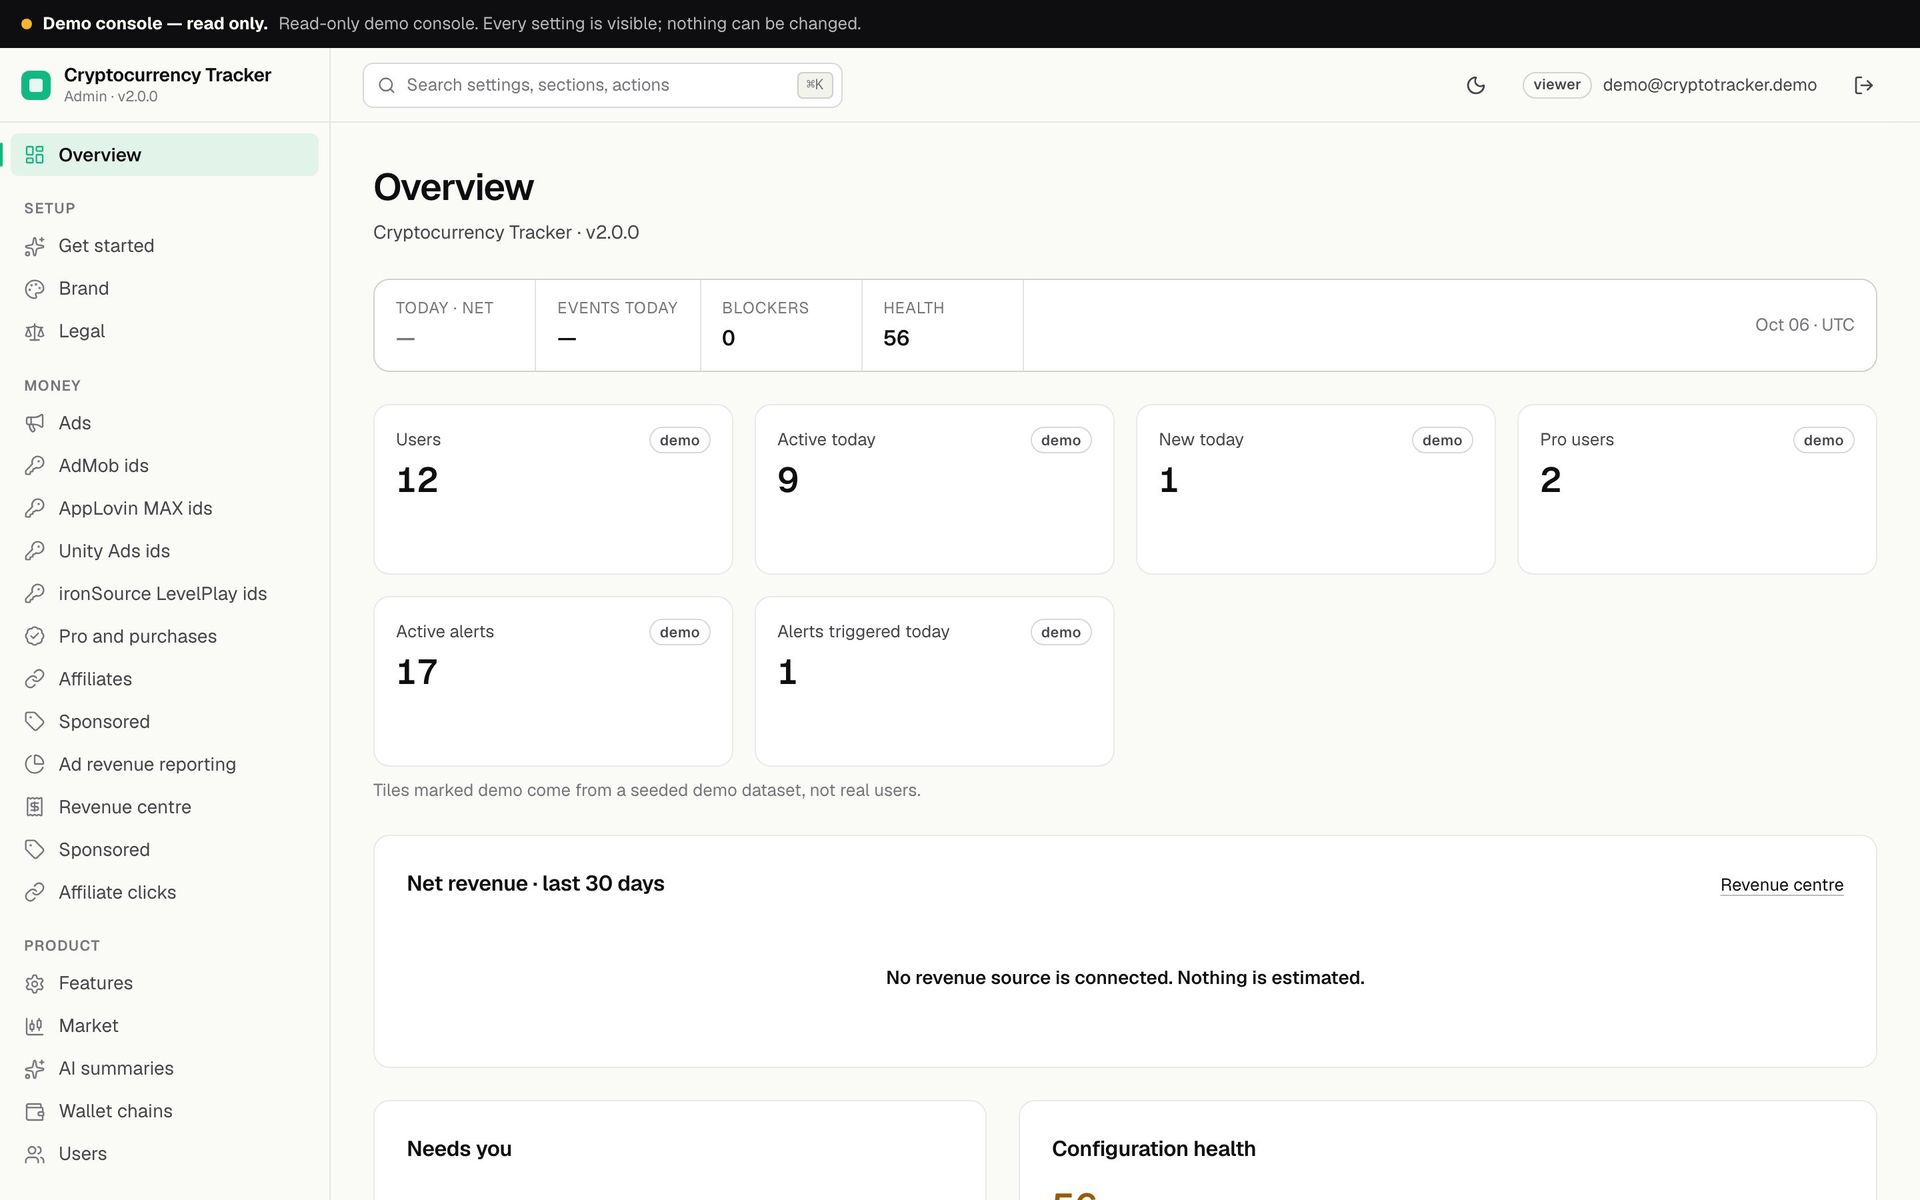The width and height of the screenshot is (1920, 1200).
Task: Click the Pro and purchases badge icon
Action: click(35, 636)
